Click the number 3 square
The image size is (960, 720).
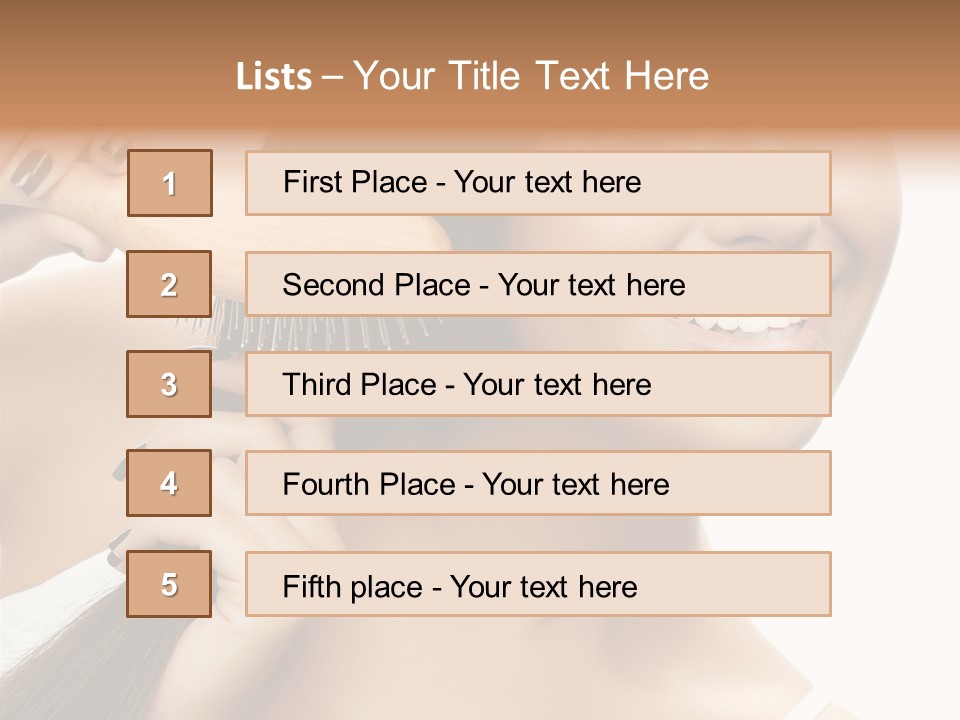[x=169, y=384]
